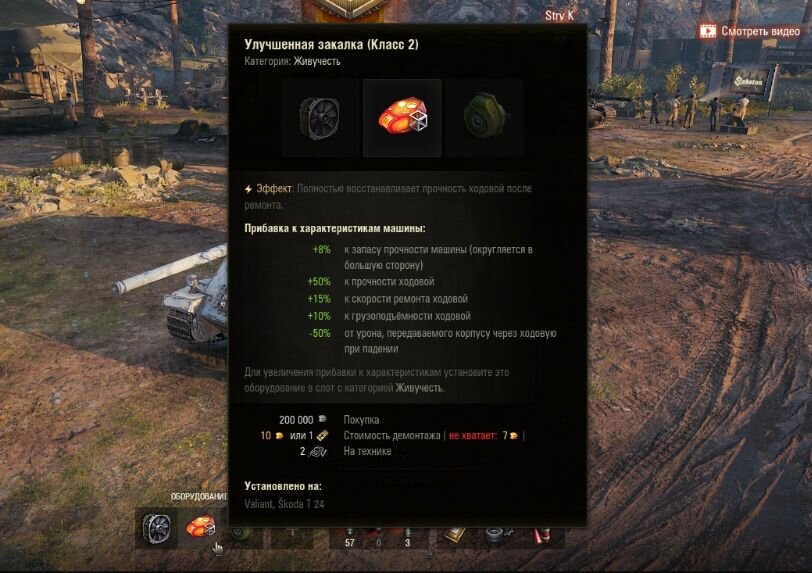Click the highlighted orange hardening thumbnail
The image size is (812, 573).
click(402, 118)
